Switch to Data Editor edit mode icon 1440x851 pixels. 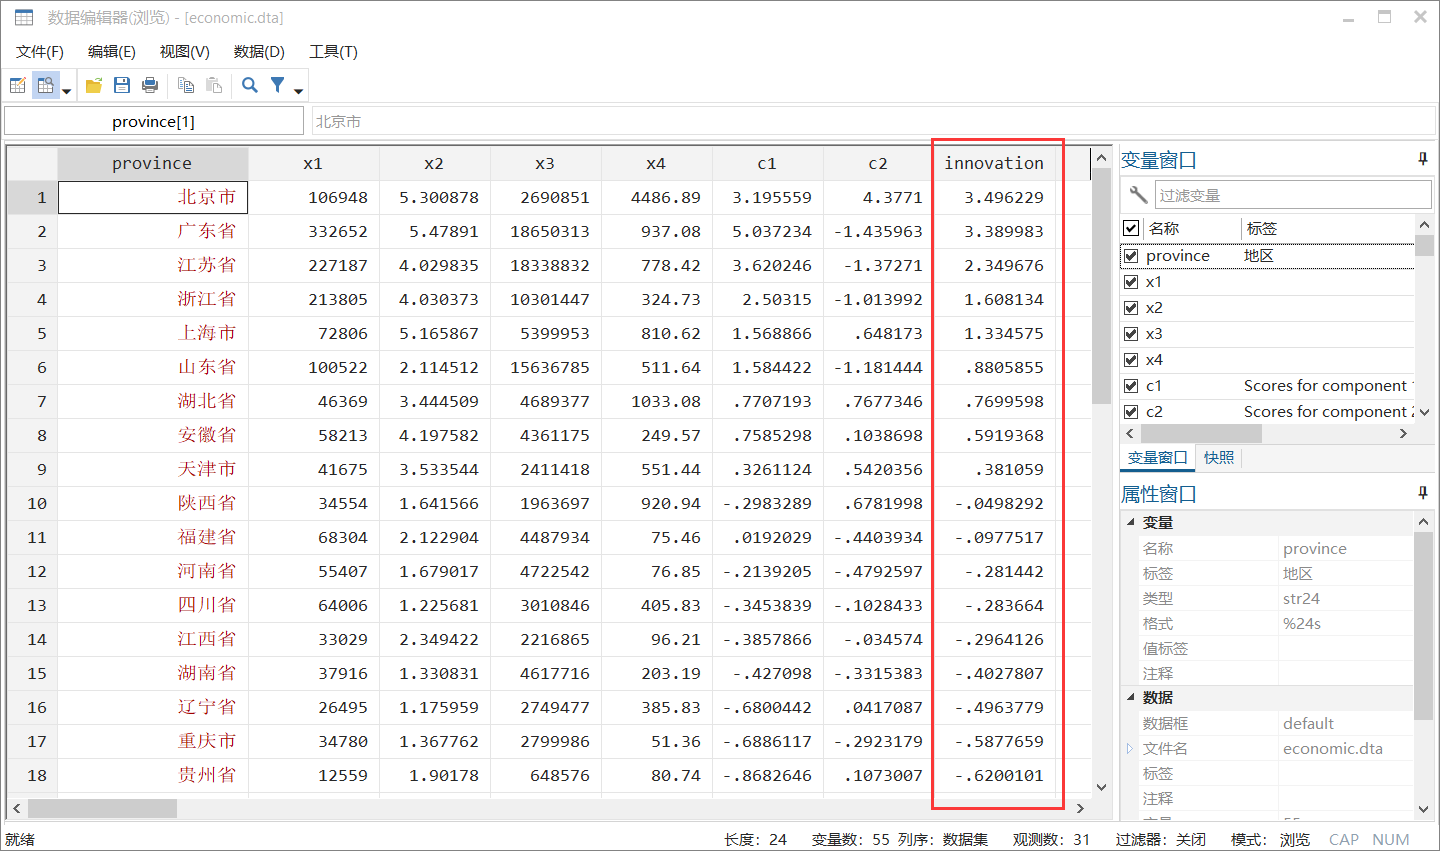tap(18, 86)
